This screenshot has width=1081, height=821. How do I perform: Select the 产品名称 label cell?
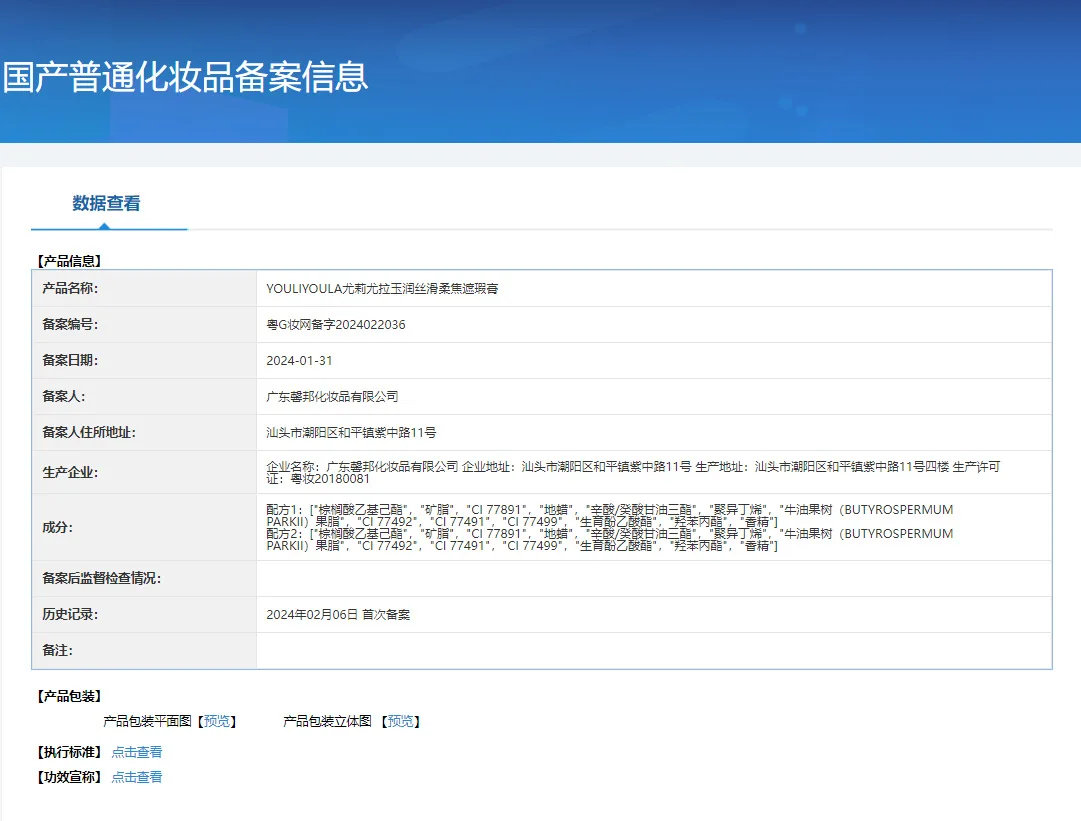pos(144,288)
